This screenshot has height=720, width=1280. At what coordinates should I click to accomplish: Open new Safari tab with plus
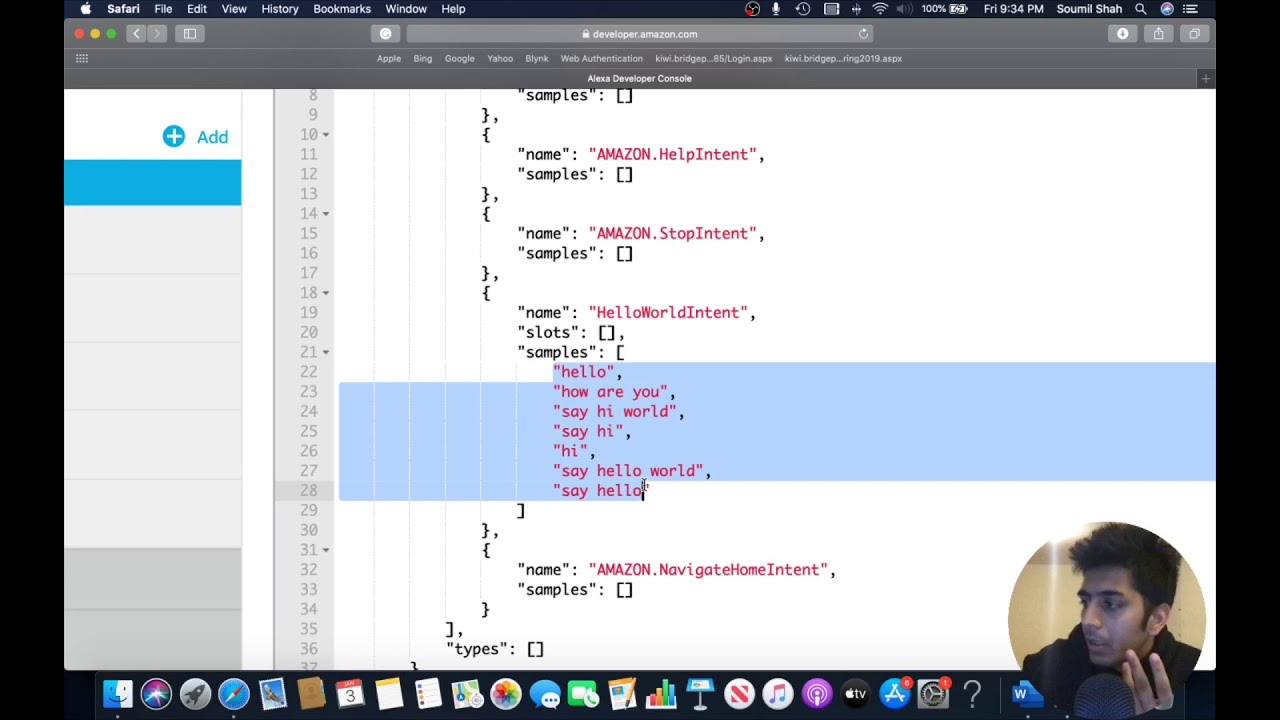pyautogui.click(x=1206, y=78)
